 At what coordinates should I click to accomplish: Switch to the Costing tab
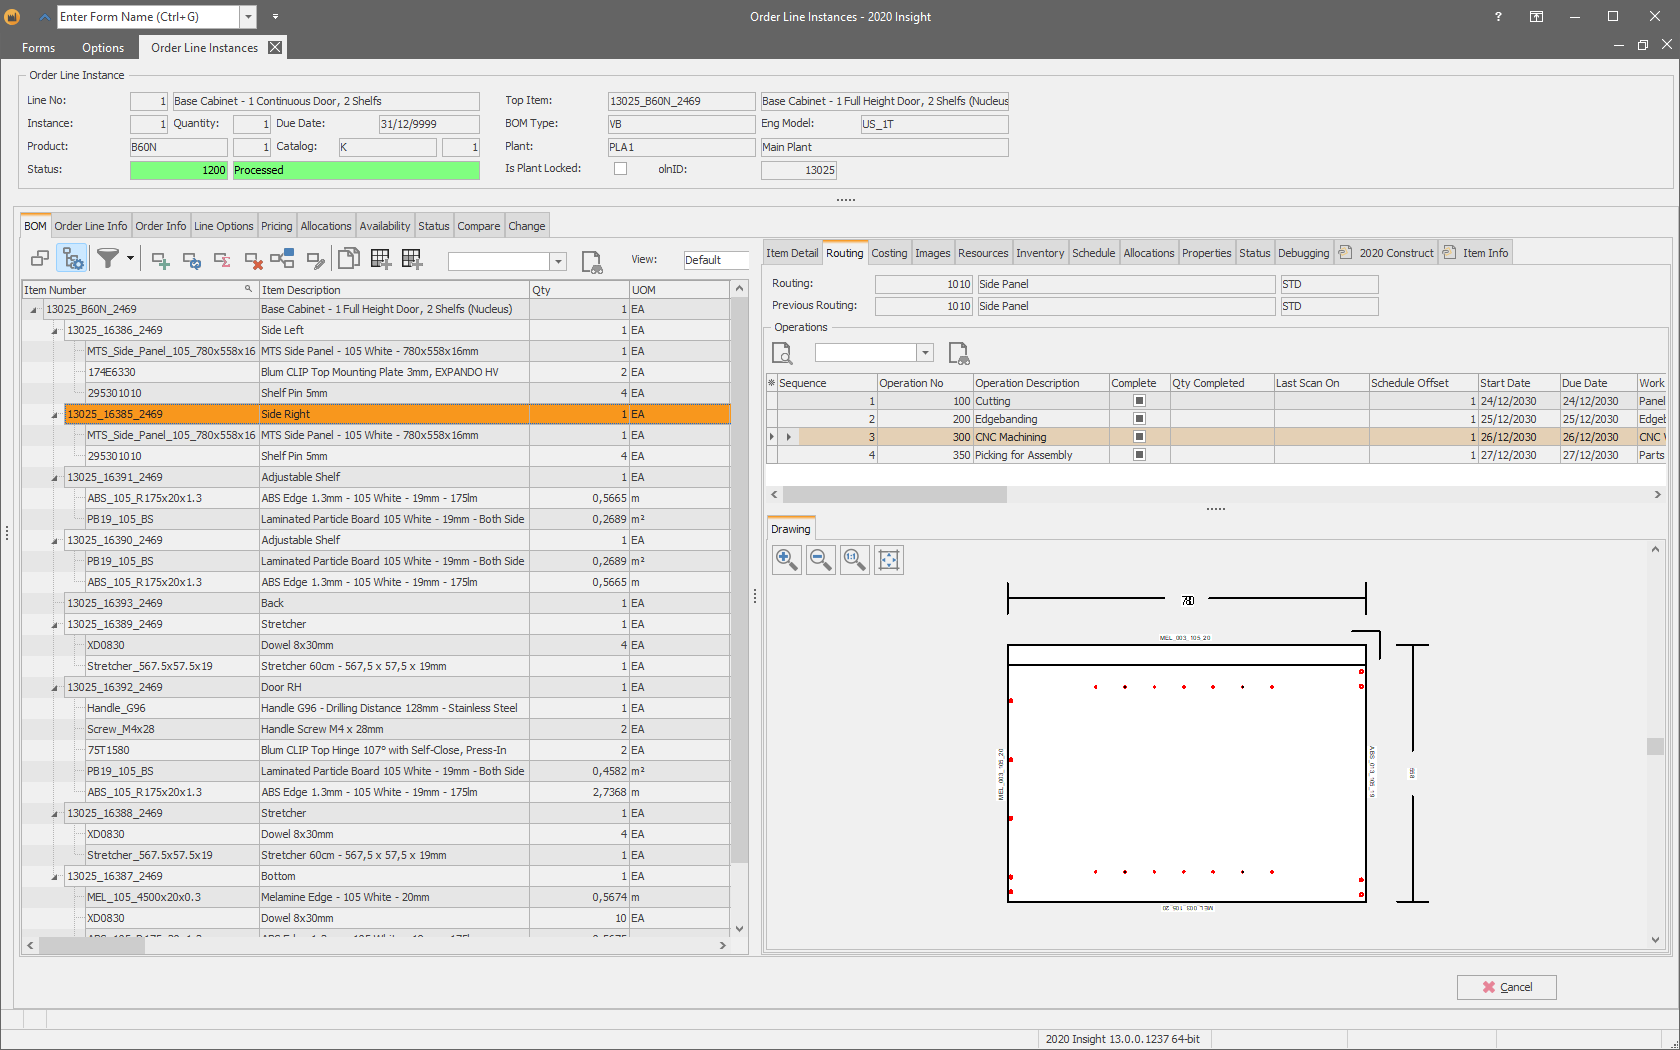coord(889,253)
